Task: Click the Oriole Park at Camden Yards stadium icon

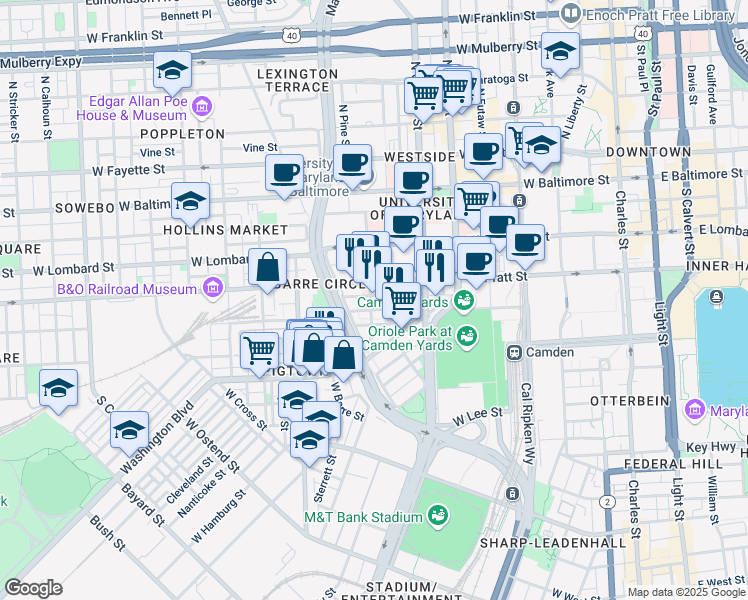Action: pos(467,337)
